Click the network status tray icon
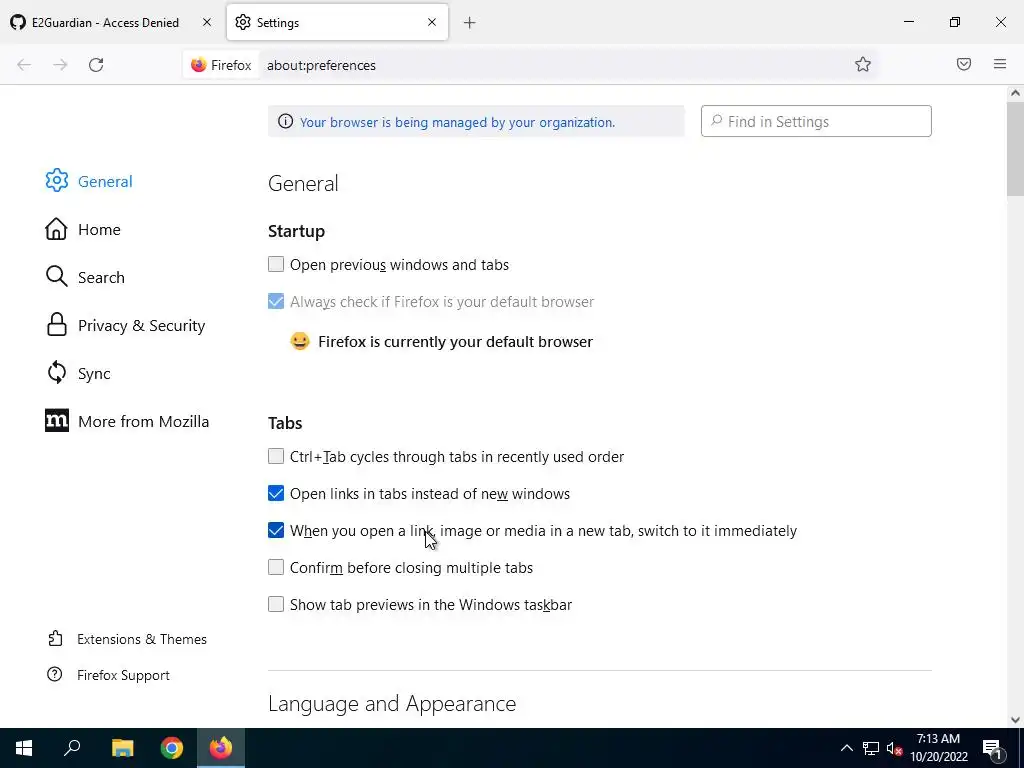The height and width of the screenshot is (768, 1024). 871,748
